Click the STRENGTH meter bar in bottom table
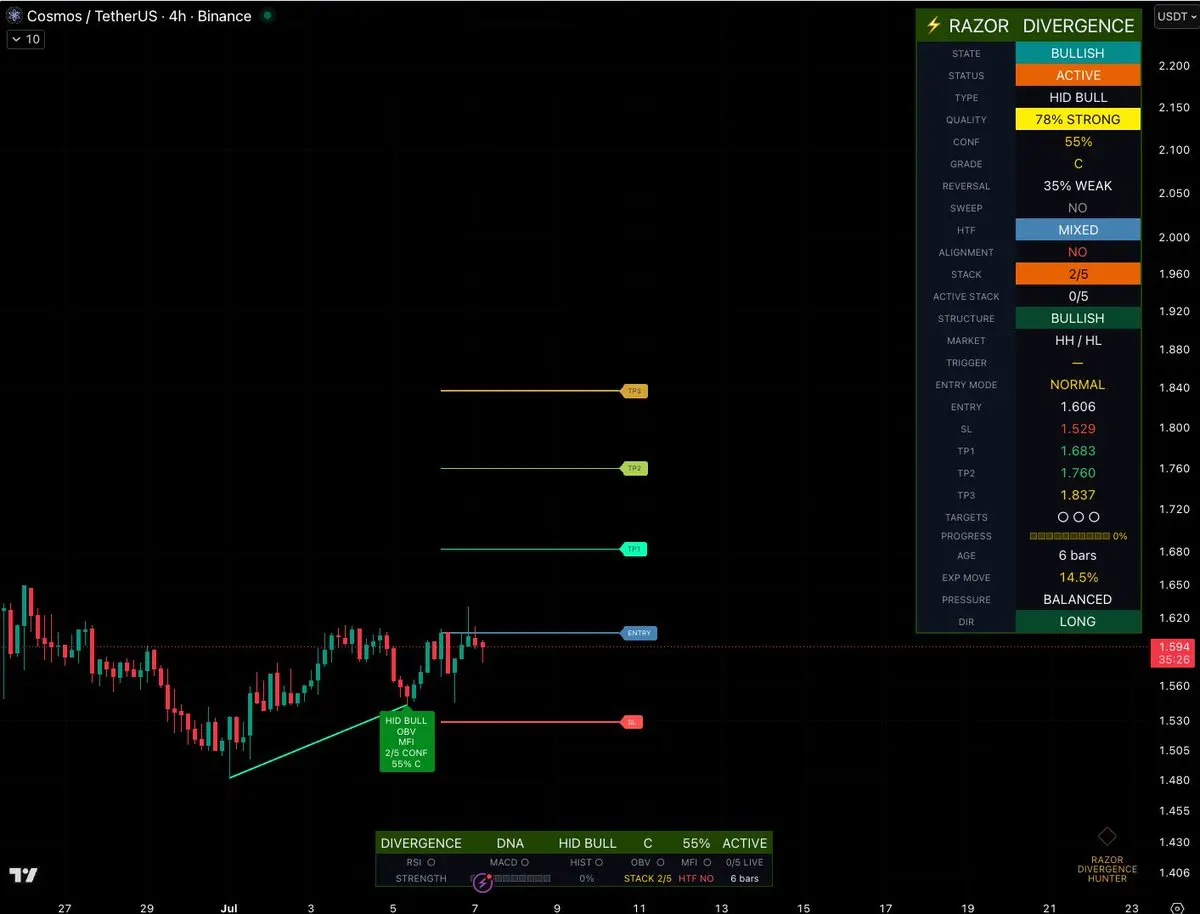Image resolution: width=1200 pixels, height=914 pixels. coord(510,878)
